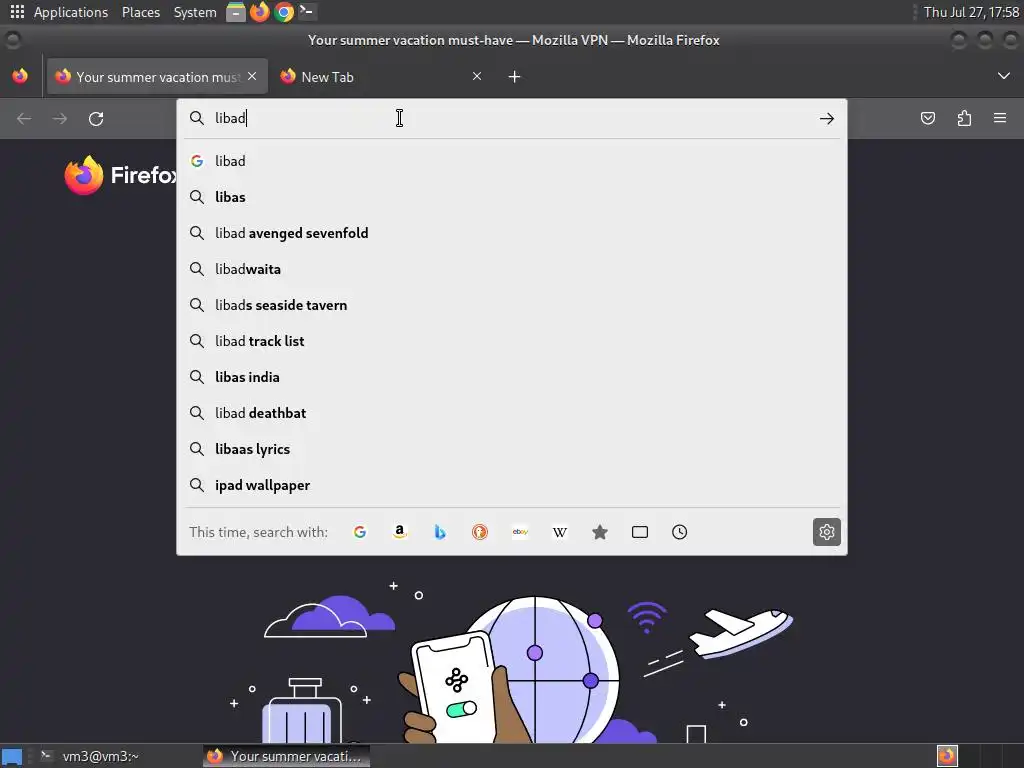Select suggestion 'libas india'
The height and width of the screenshot is (768, 1024).
(x=511, y=377)
